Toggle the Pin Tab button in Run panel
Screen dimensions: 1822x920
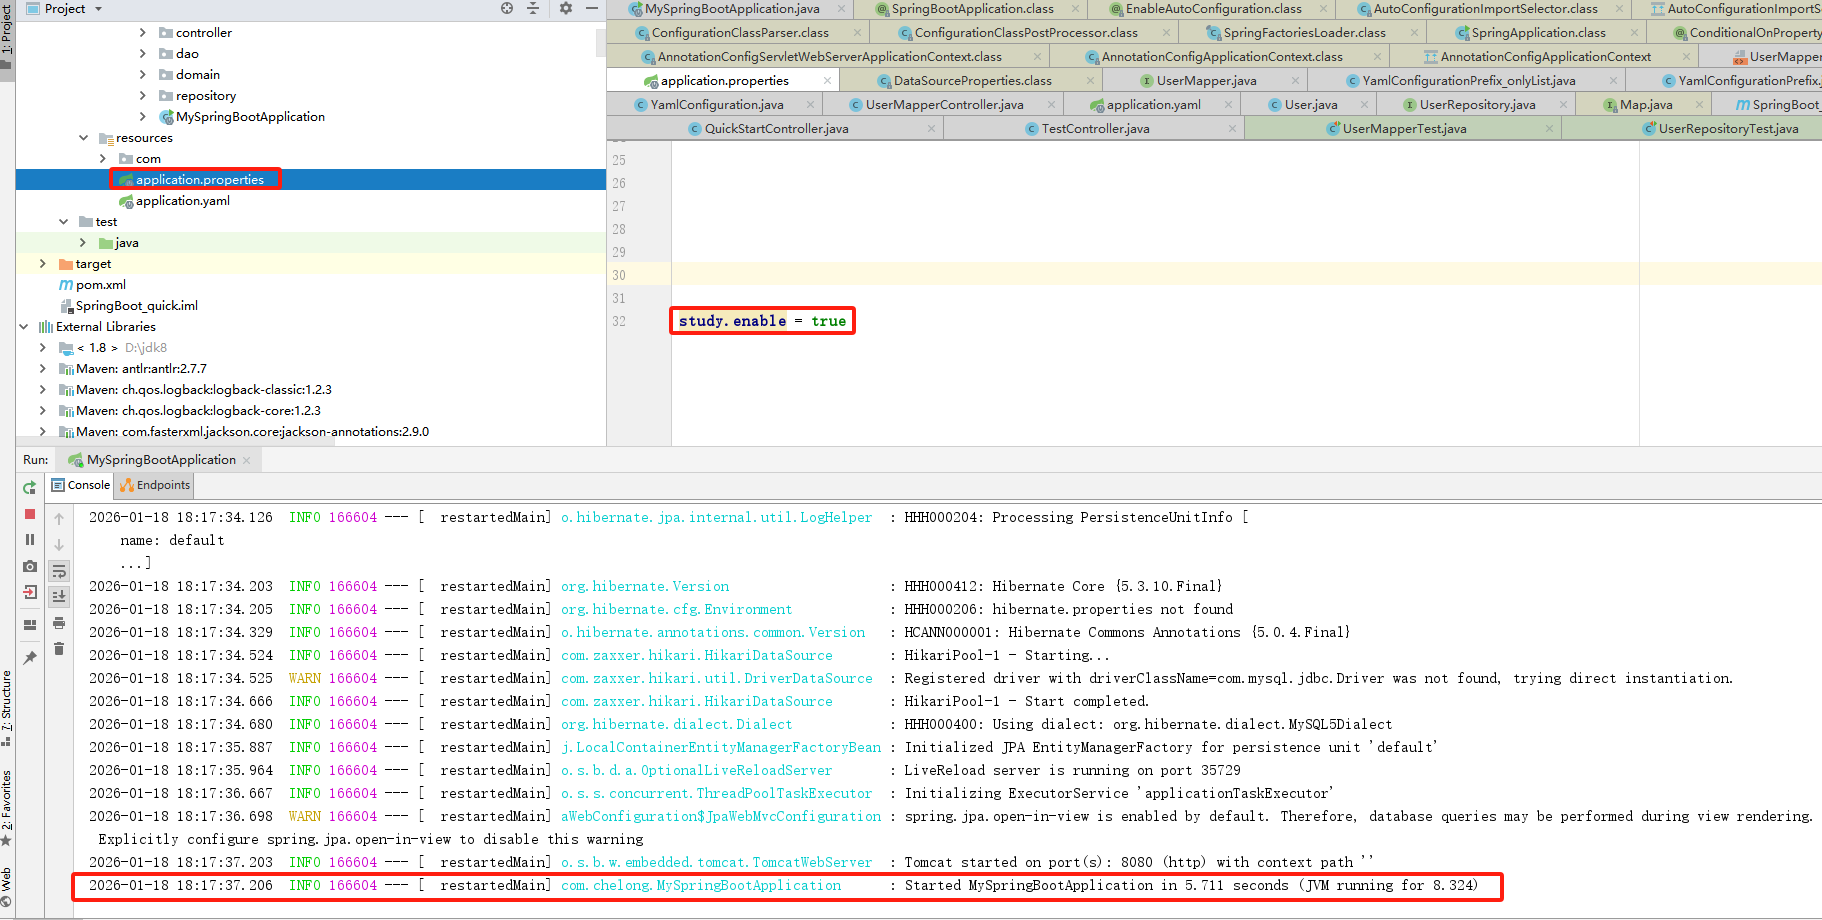click(x=30, y=658)
